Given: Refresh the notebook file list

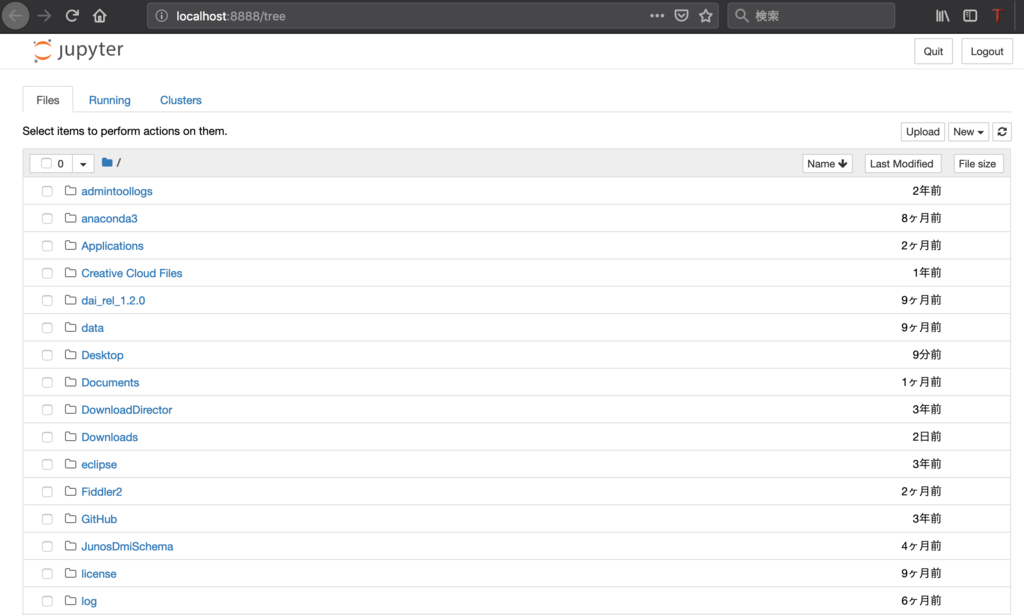Looking at the screenshot, I should tap(1002, 131).
